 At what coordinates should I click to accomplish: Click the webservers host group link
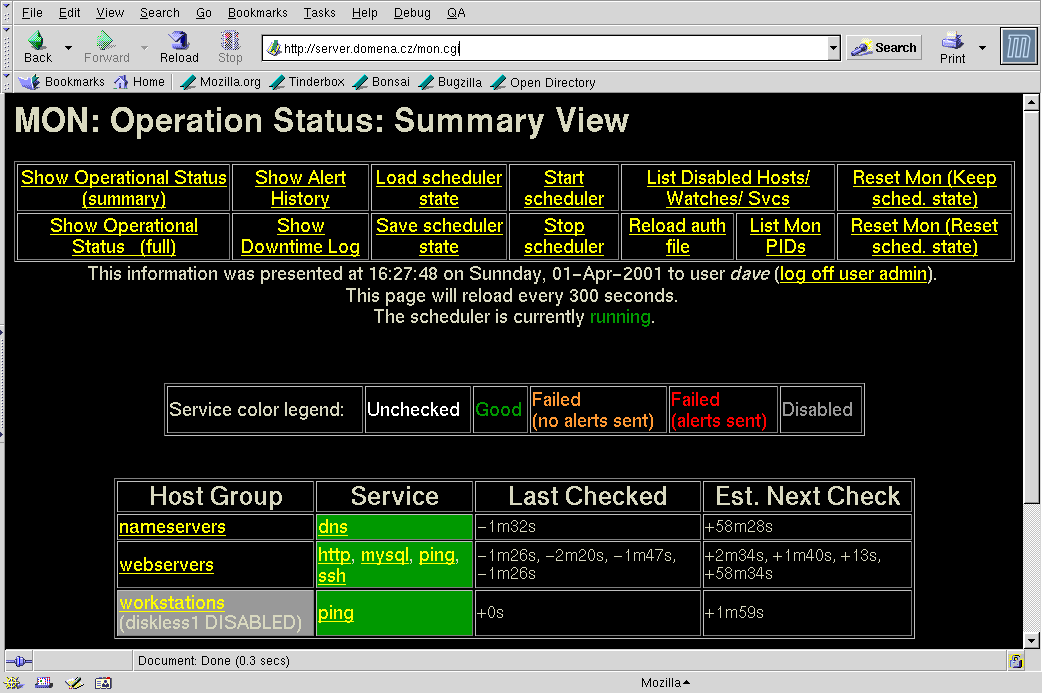166,565
